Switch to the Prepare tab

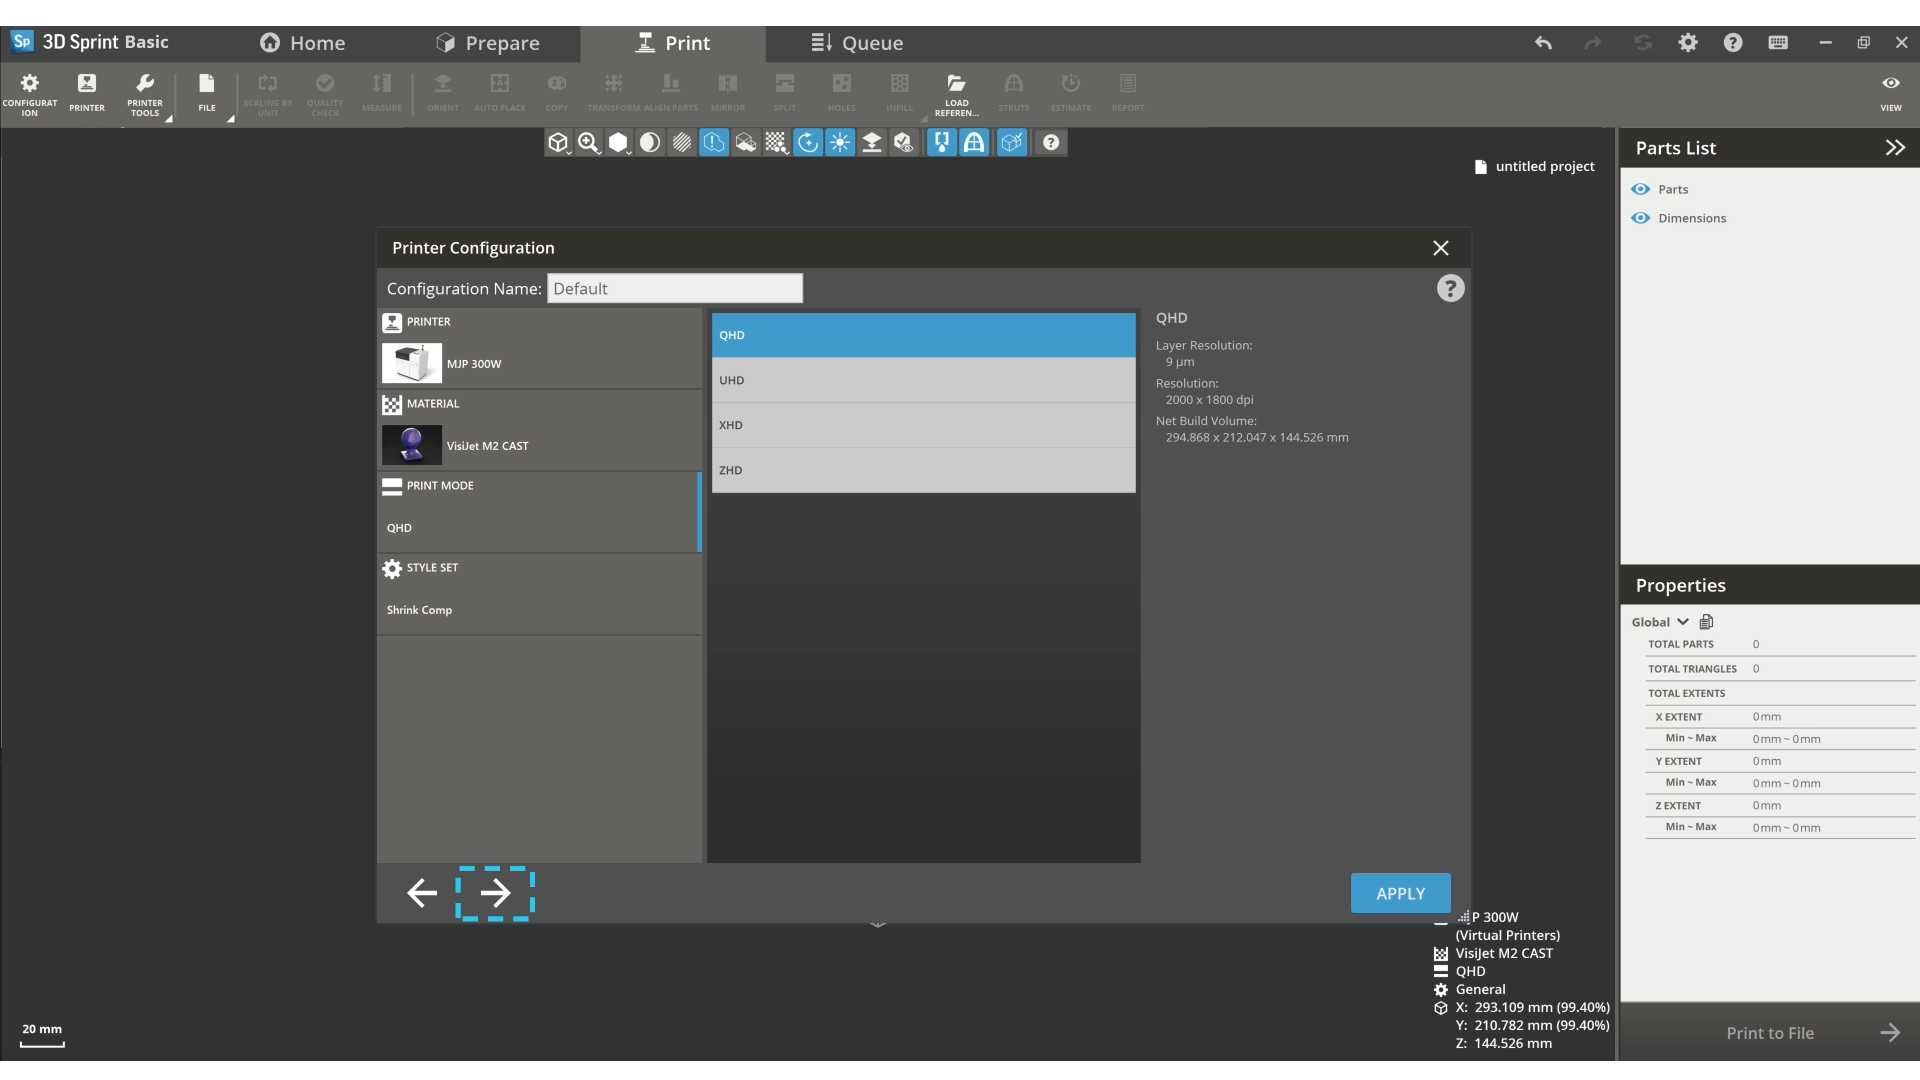(x=488, y=43)
